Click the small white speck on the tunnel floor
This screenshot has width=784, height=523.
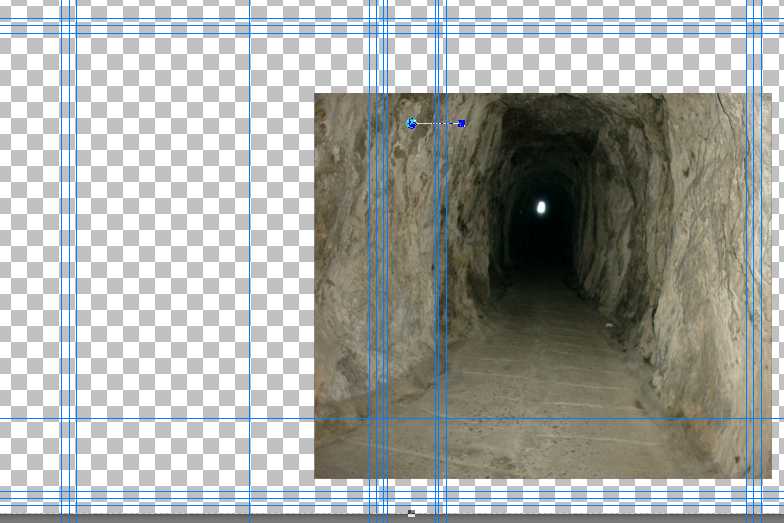coord(607,323)
